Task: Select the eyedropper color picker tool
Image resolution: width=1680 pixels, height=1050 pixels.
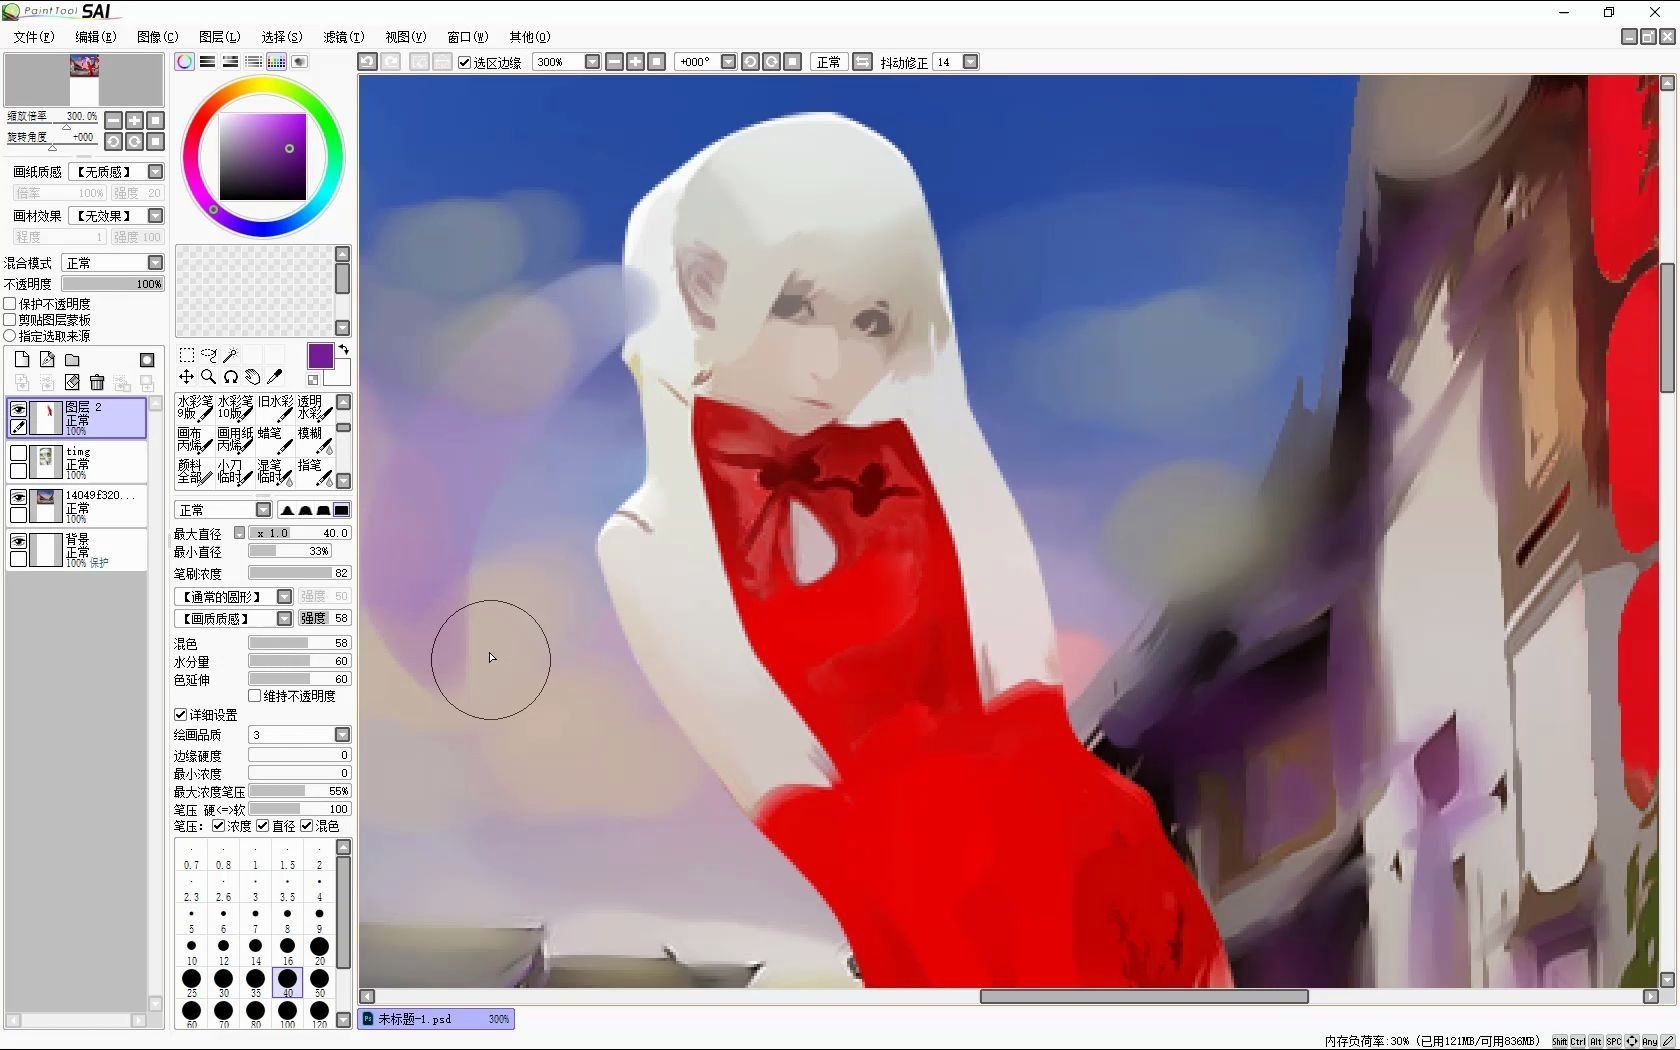Action: tap(275, 377)
